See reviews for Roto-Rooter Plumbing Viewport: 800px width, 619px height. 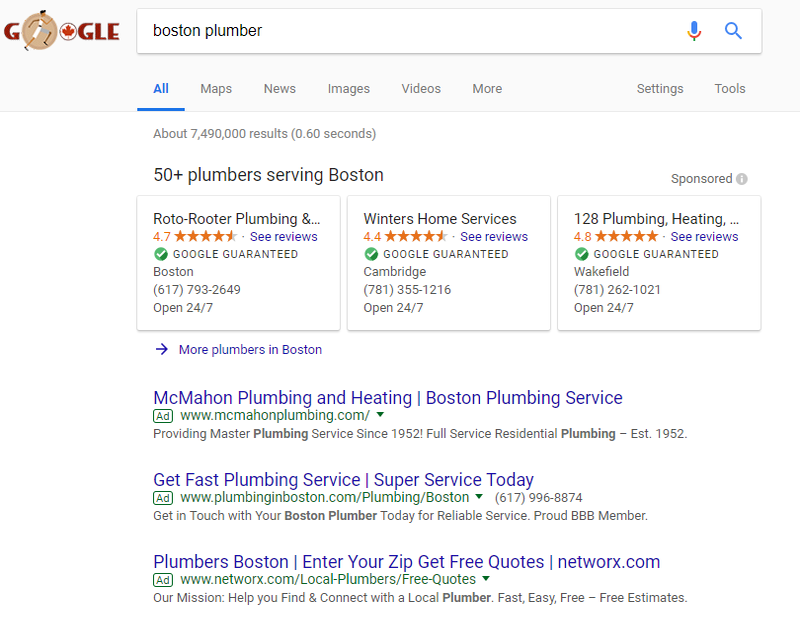click(283, 236)
